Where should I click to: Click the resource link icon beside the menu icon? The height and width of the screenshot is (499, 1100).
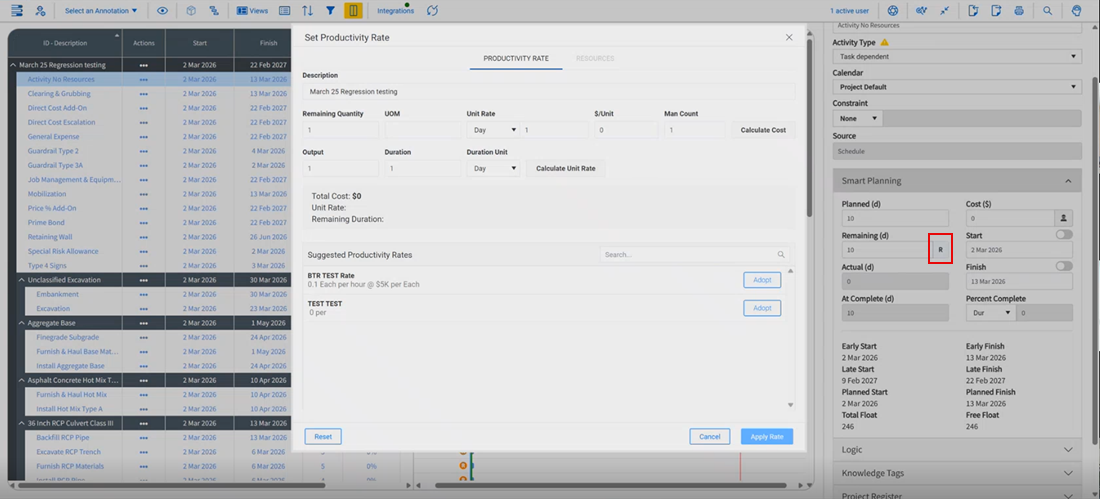click(x=40, y=11)
